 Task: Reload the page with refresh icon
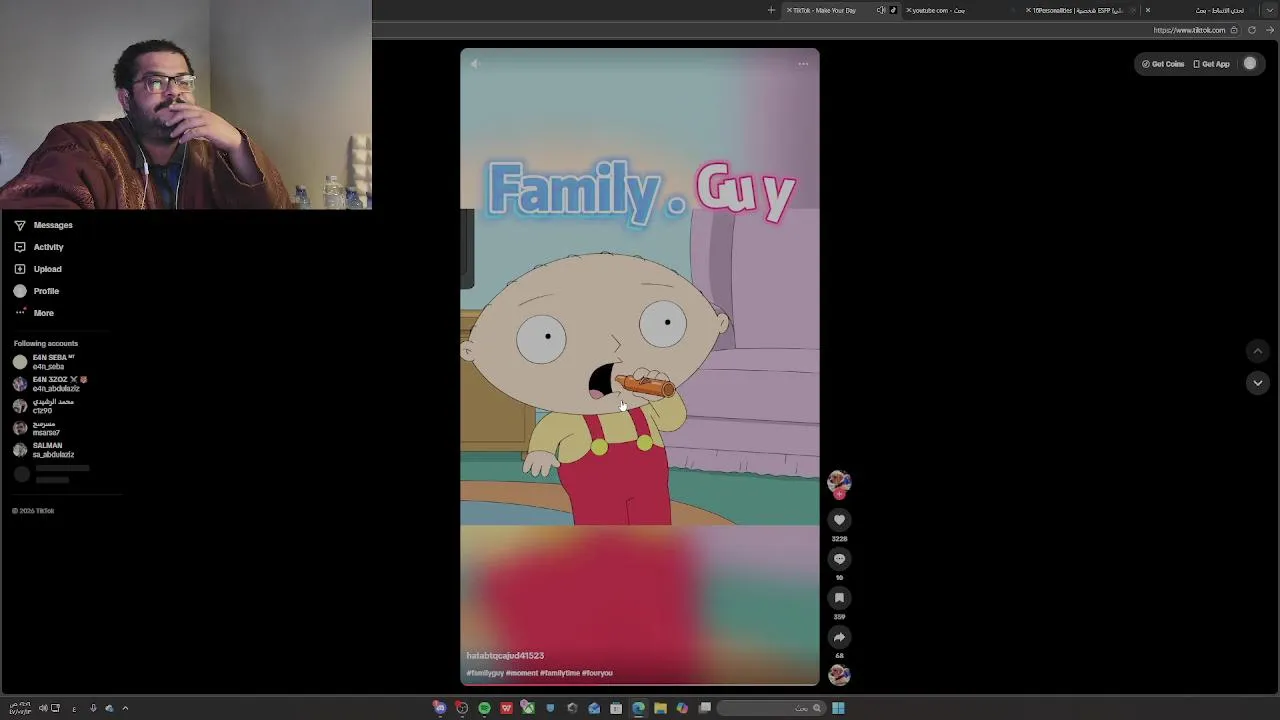pos(1251,30)
